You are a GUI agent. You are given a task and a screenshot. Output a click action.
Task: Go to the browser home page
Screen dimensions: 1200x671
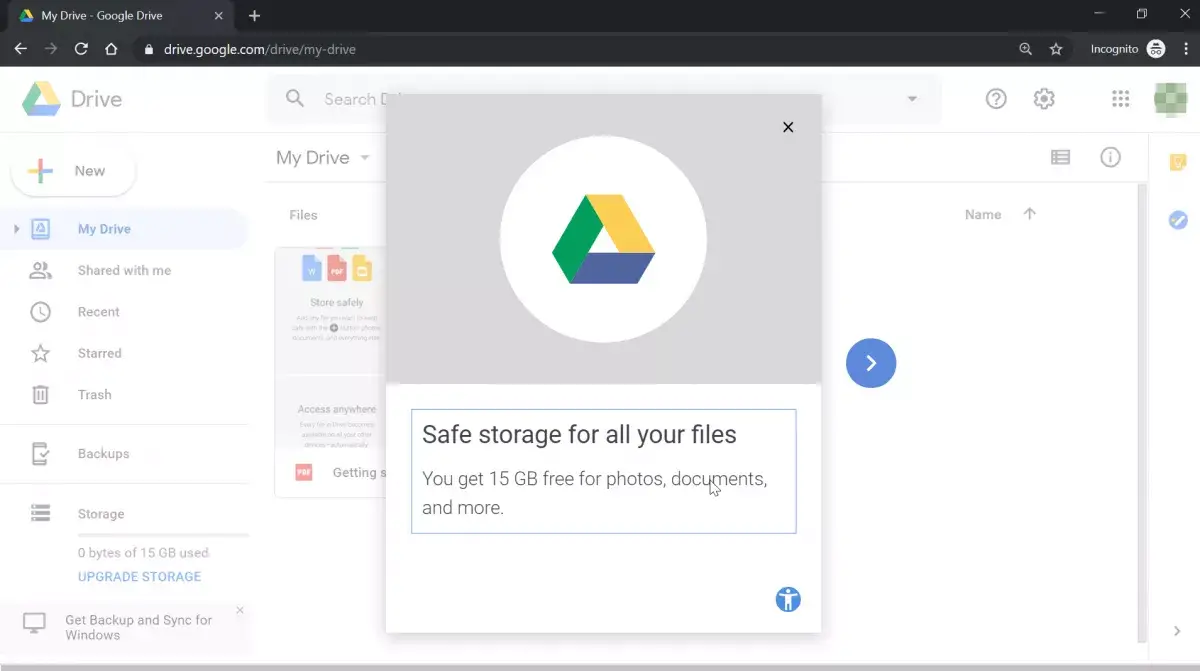(x=111, y=49)
